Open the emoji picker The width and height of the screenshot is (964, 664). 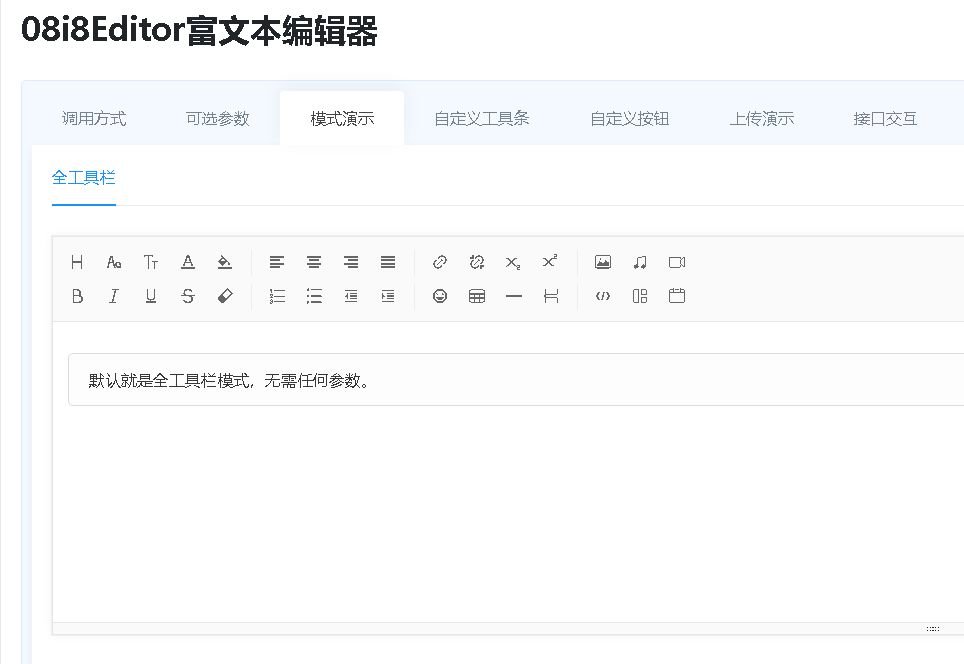click(x=439, y=296)
